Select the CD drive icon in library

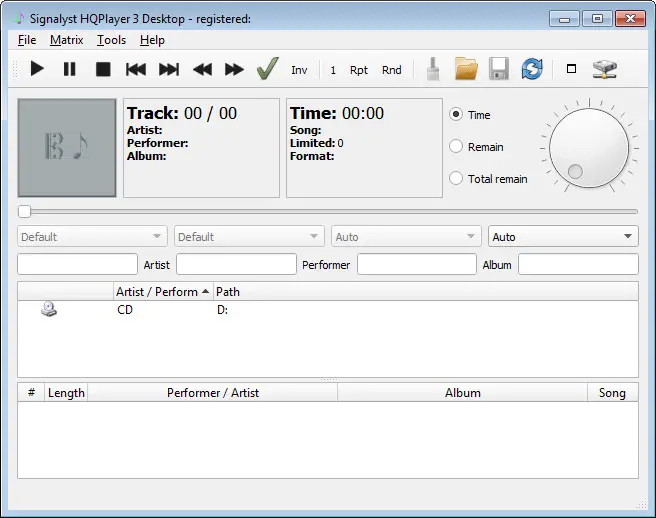[x=49, y=309]
